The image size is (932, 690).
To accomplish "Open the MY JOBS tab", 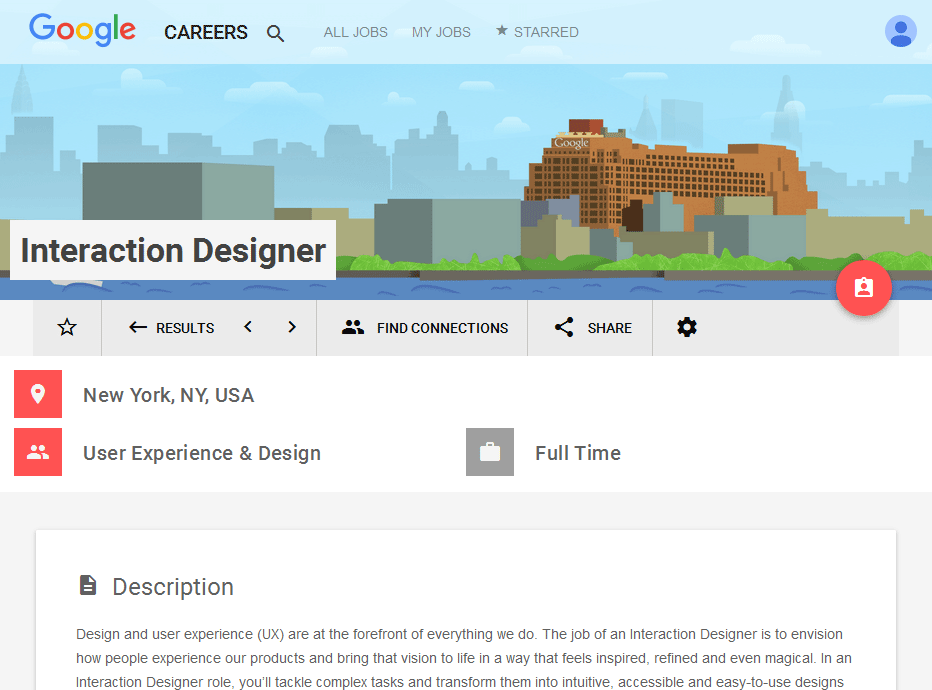I will click(x=441, y=32).
